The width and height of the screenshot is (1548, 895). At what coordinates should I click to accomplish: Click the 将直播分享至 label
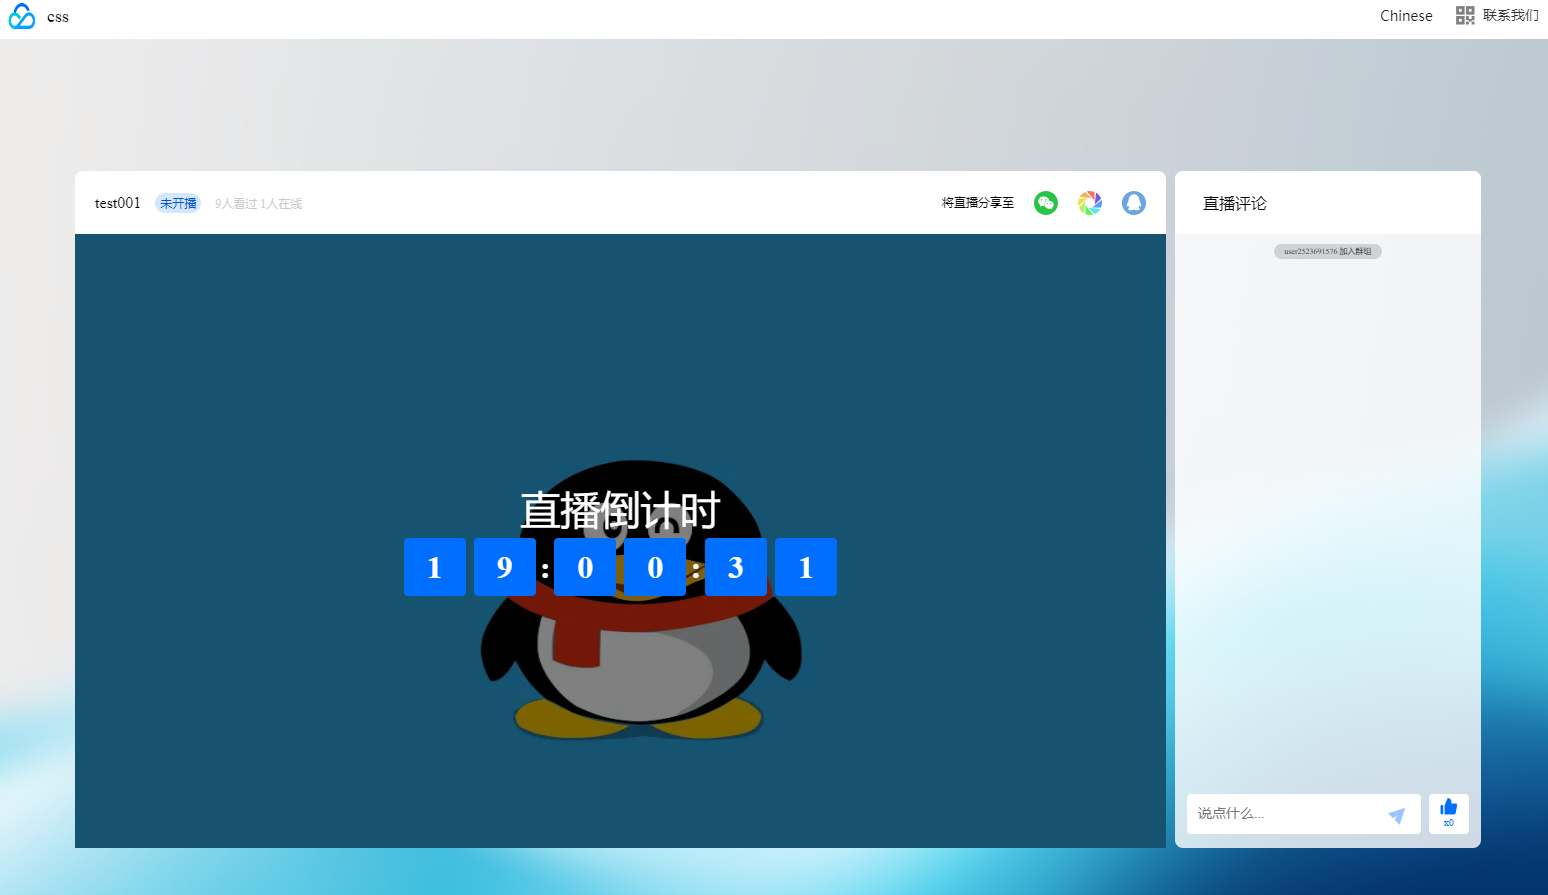978,203
